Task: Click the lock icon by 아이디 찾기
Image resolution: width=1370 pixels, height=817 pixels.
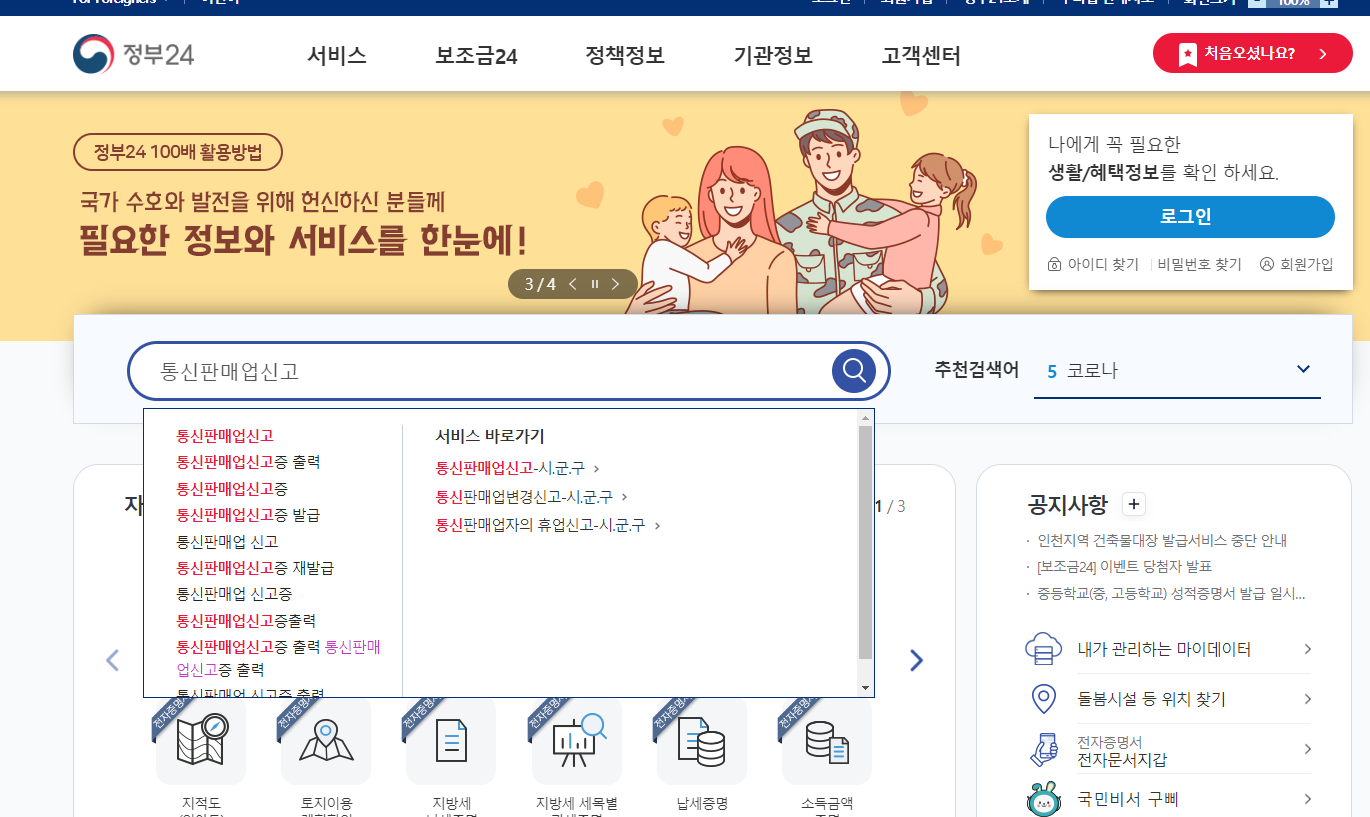Action: click(x=1054, y=265)
